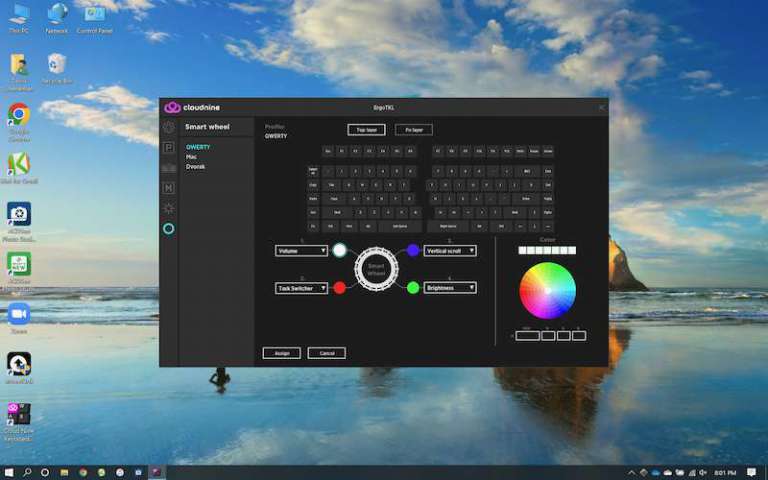768x480 pixels.
Task: Switch to the Fn layer tab
Action: tap(413, 130)
